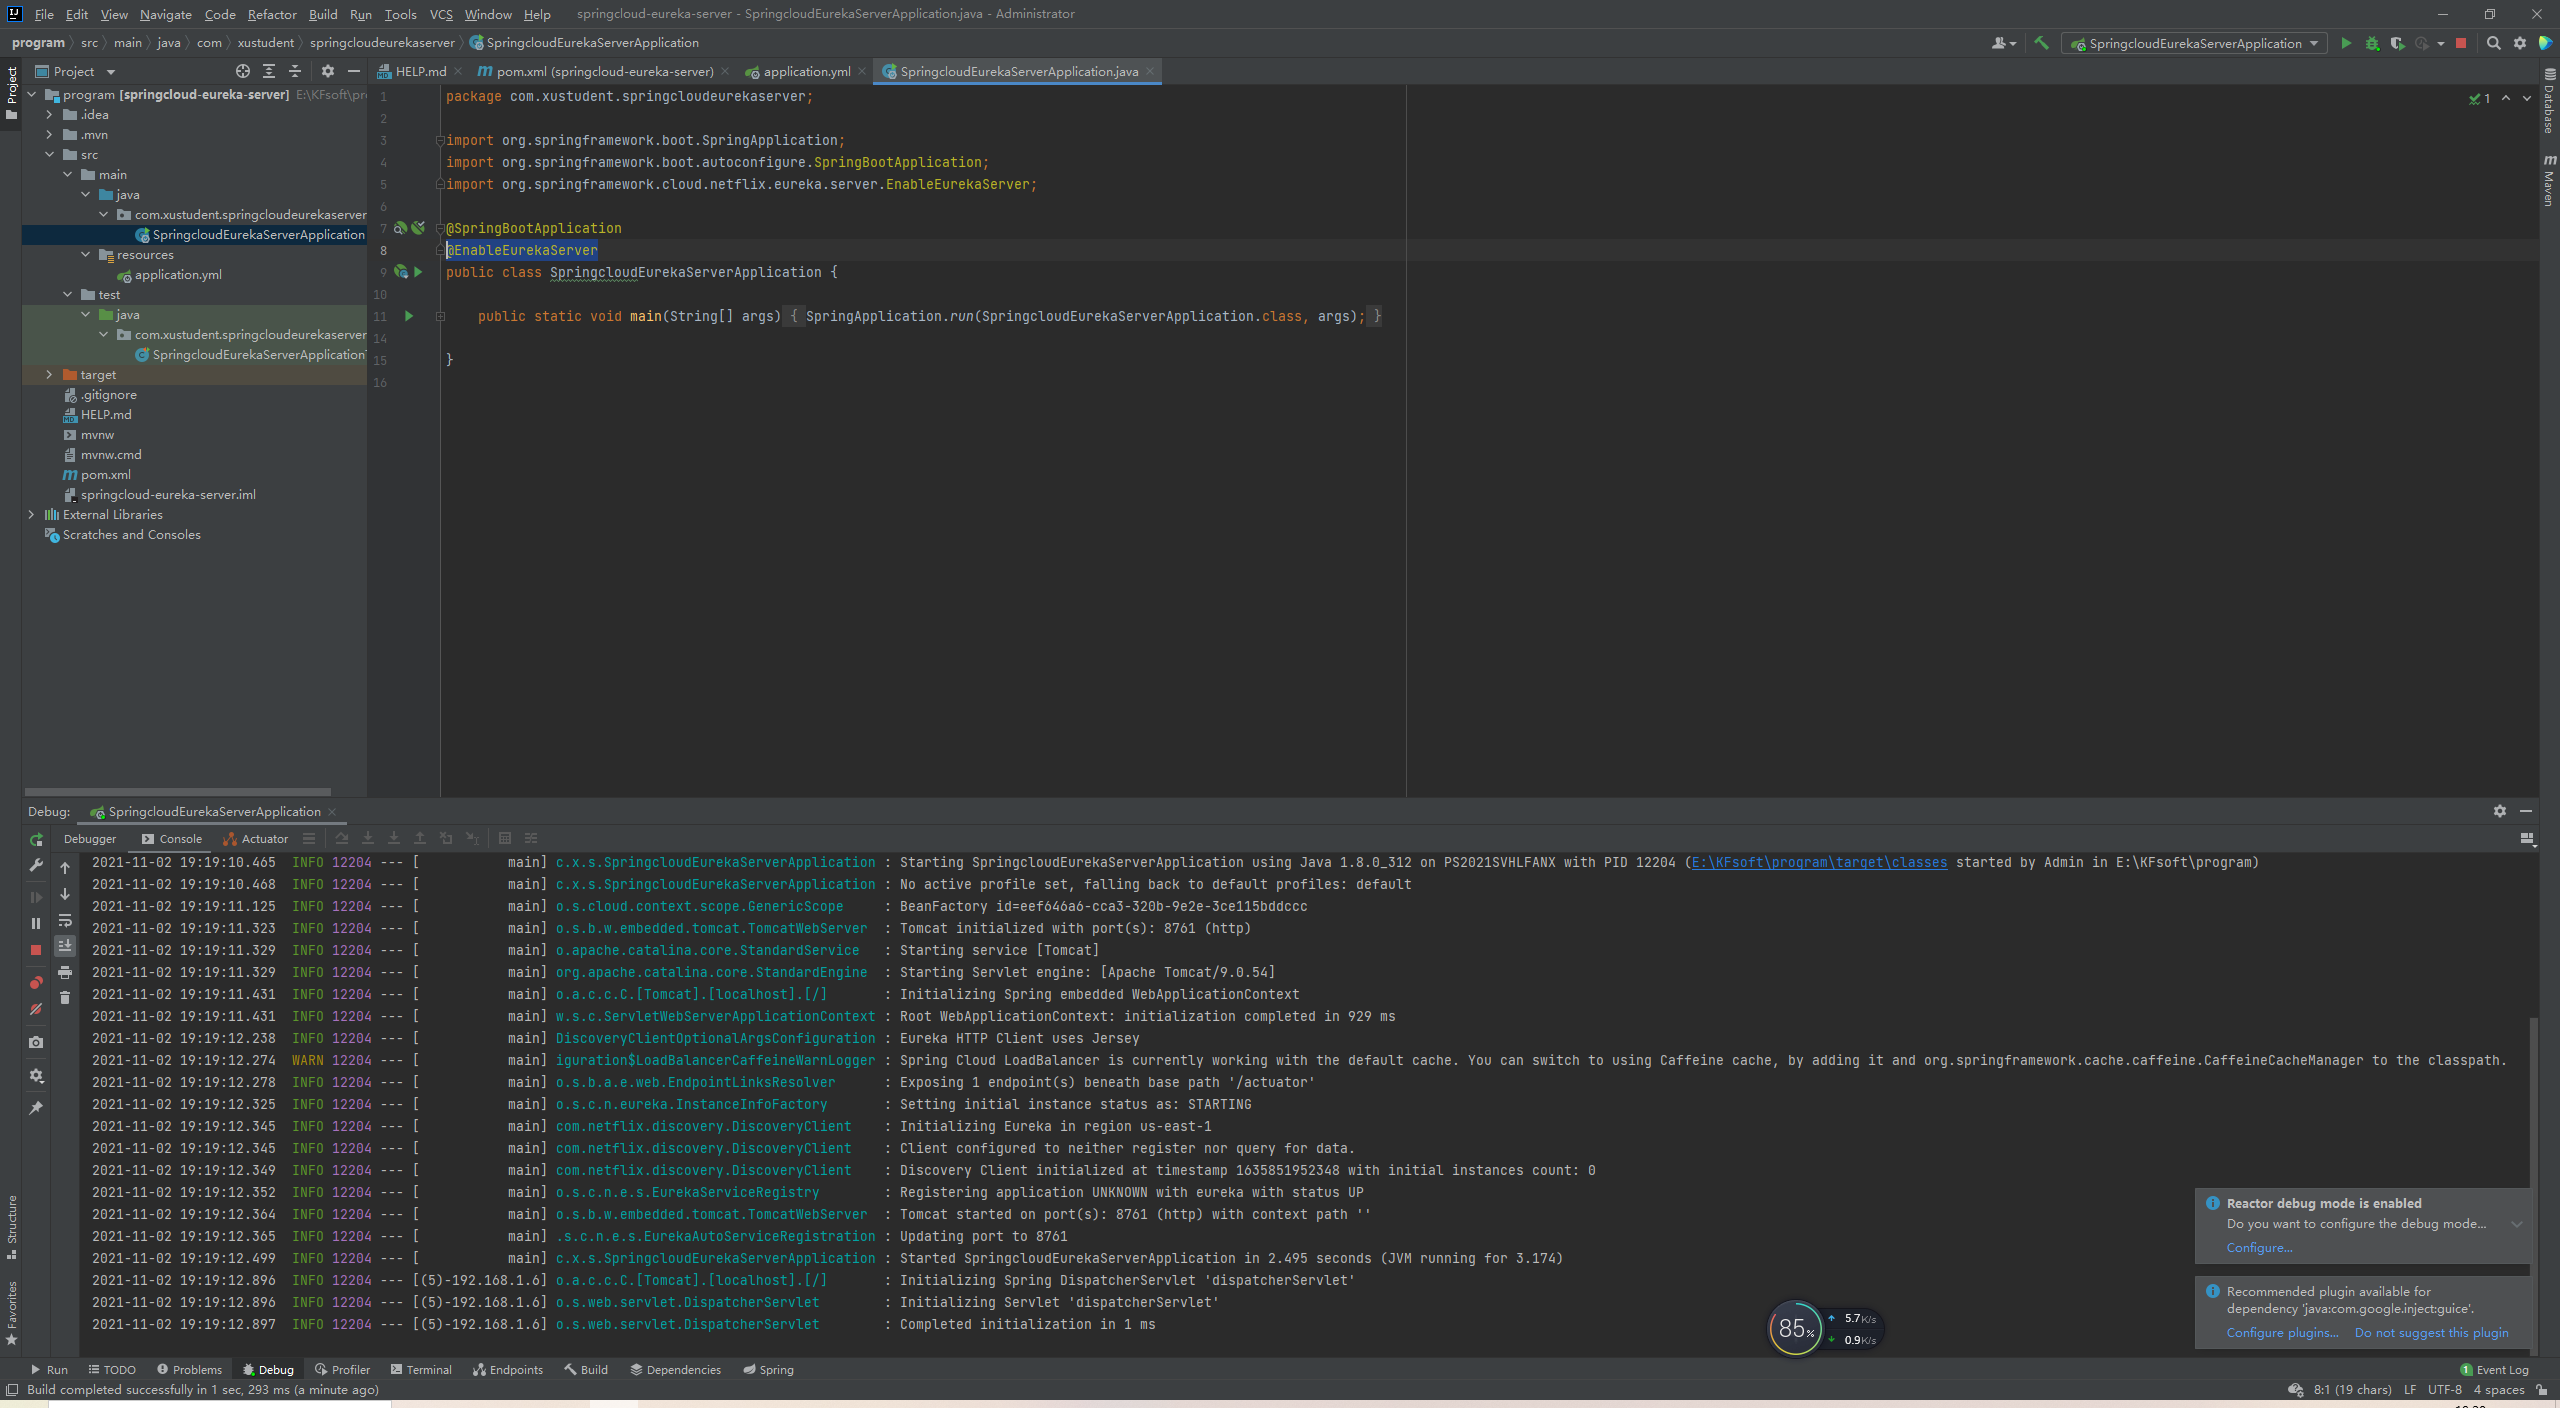This screenshot has width=2560, height=1408.
Task: Click the Project panel horizontal scrollbar
Action: [x=177, y=791]
